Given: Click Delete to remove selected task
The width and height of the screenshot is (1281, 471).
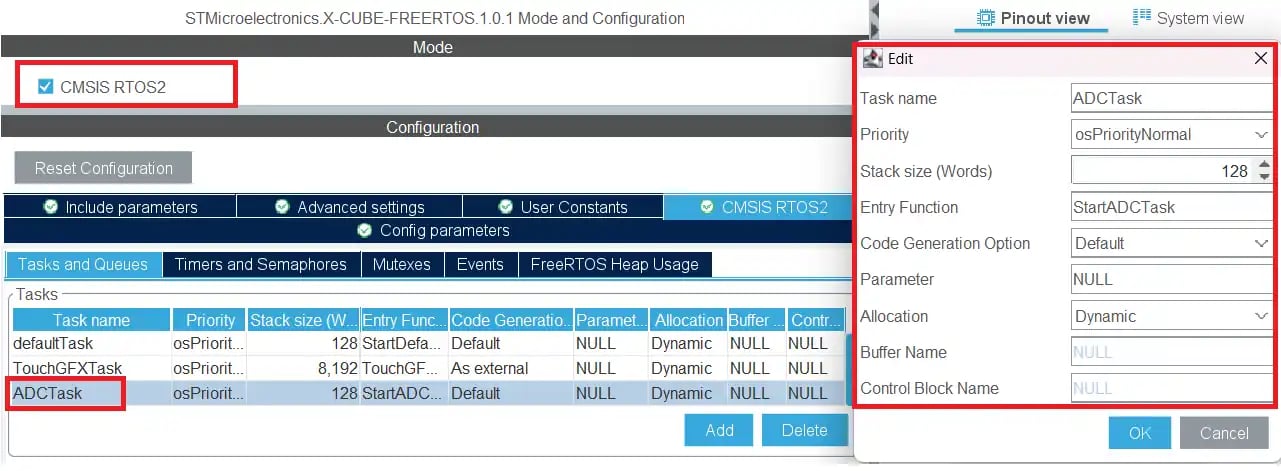Looking at the screenshot, I should [x=804, y=430].
